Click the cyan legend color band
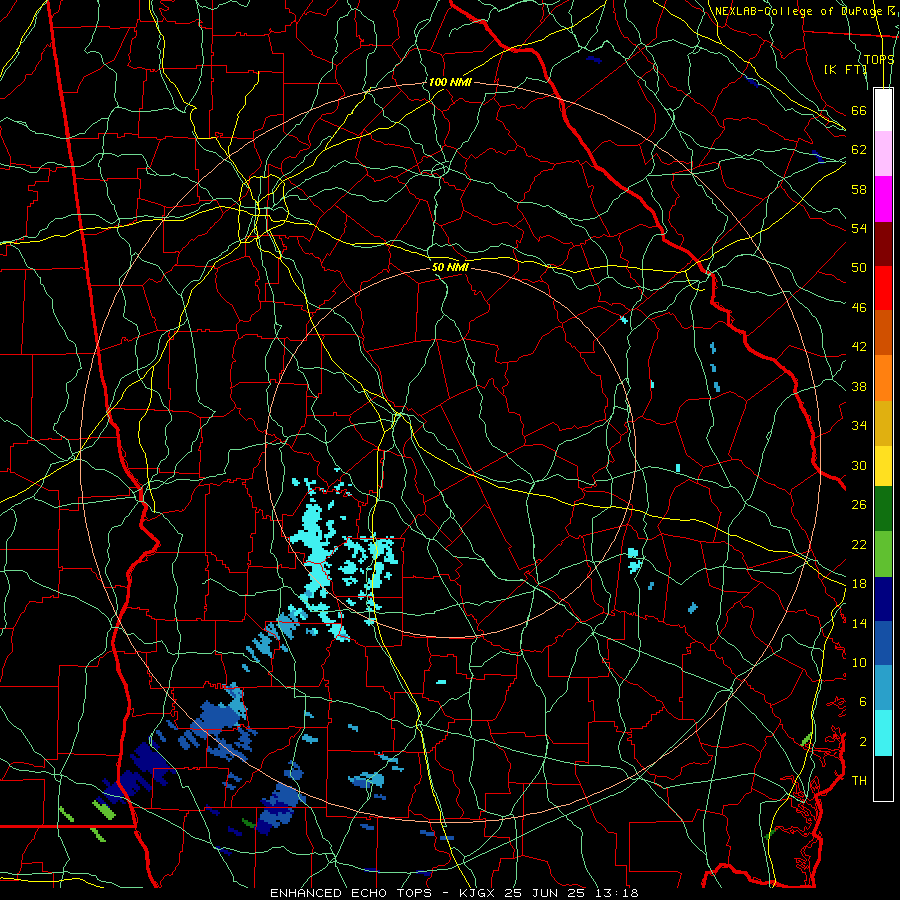 [x=883, y=733]
